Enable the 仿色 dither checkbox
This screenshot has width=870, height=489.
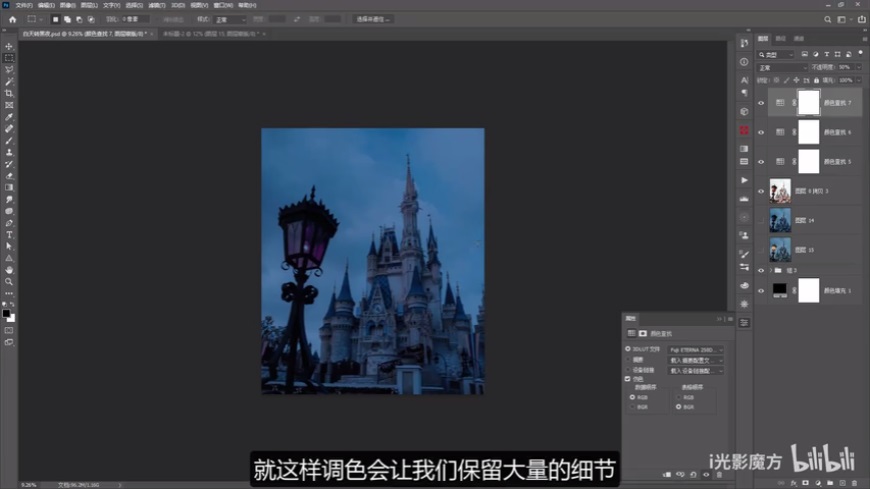tap(627, 379)
